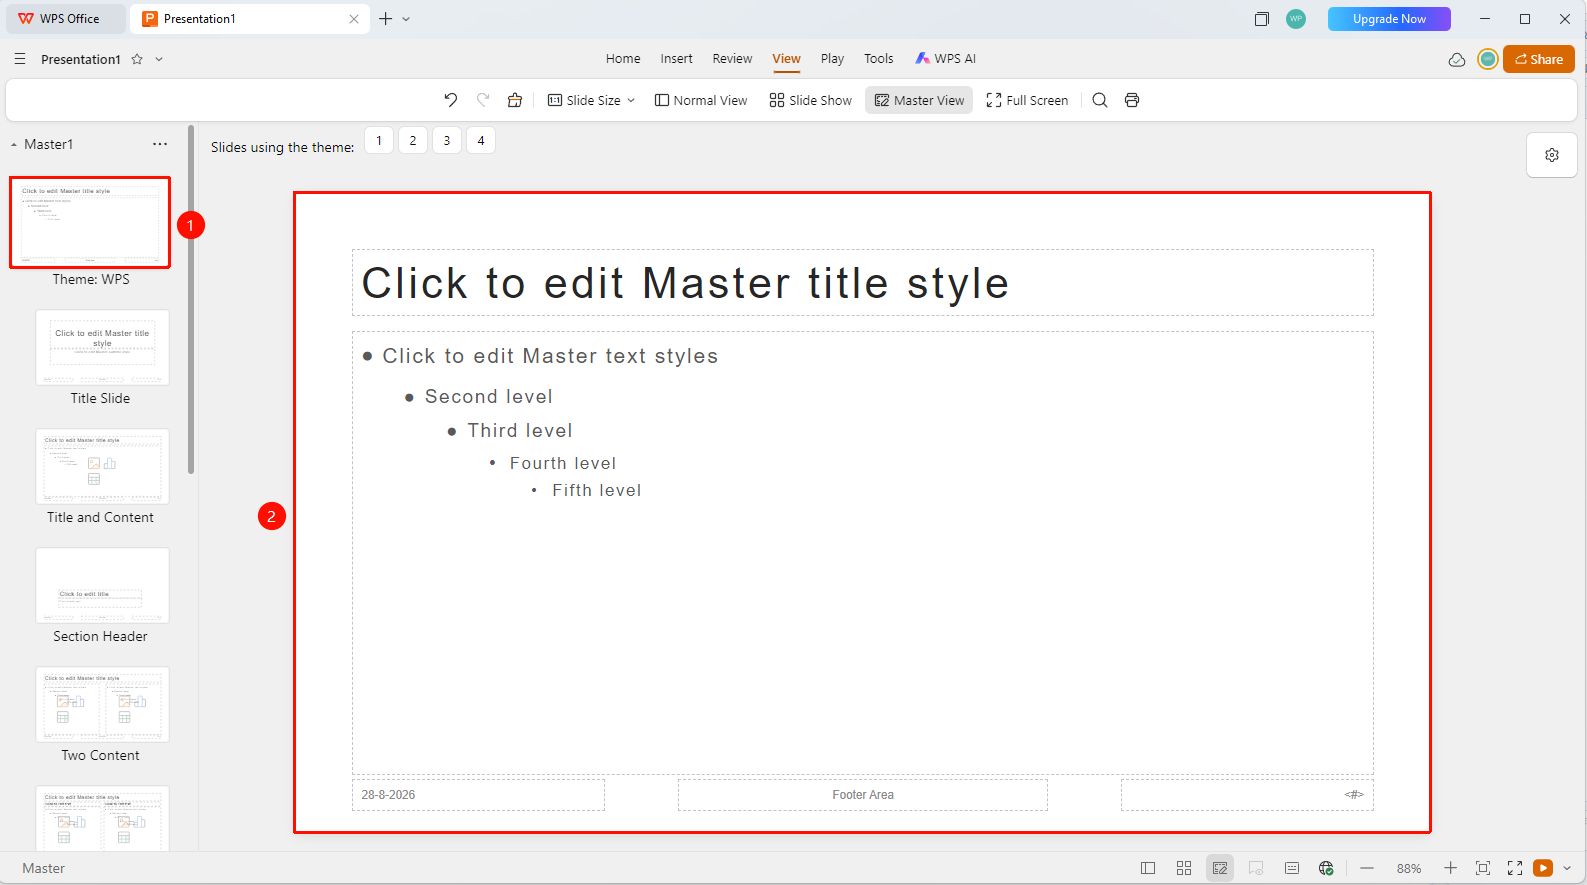The width and height of the screenshot is (1587, 885).
Task: Open the settings gear panel button
Action: coord(1552,155)
